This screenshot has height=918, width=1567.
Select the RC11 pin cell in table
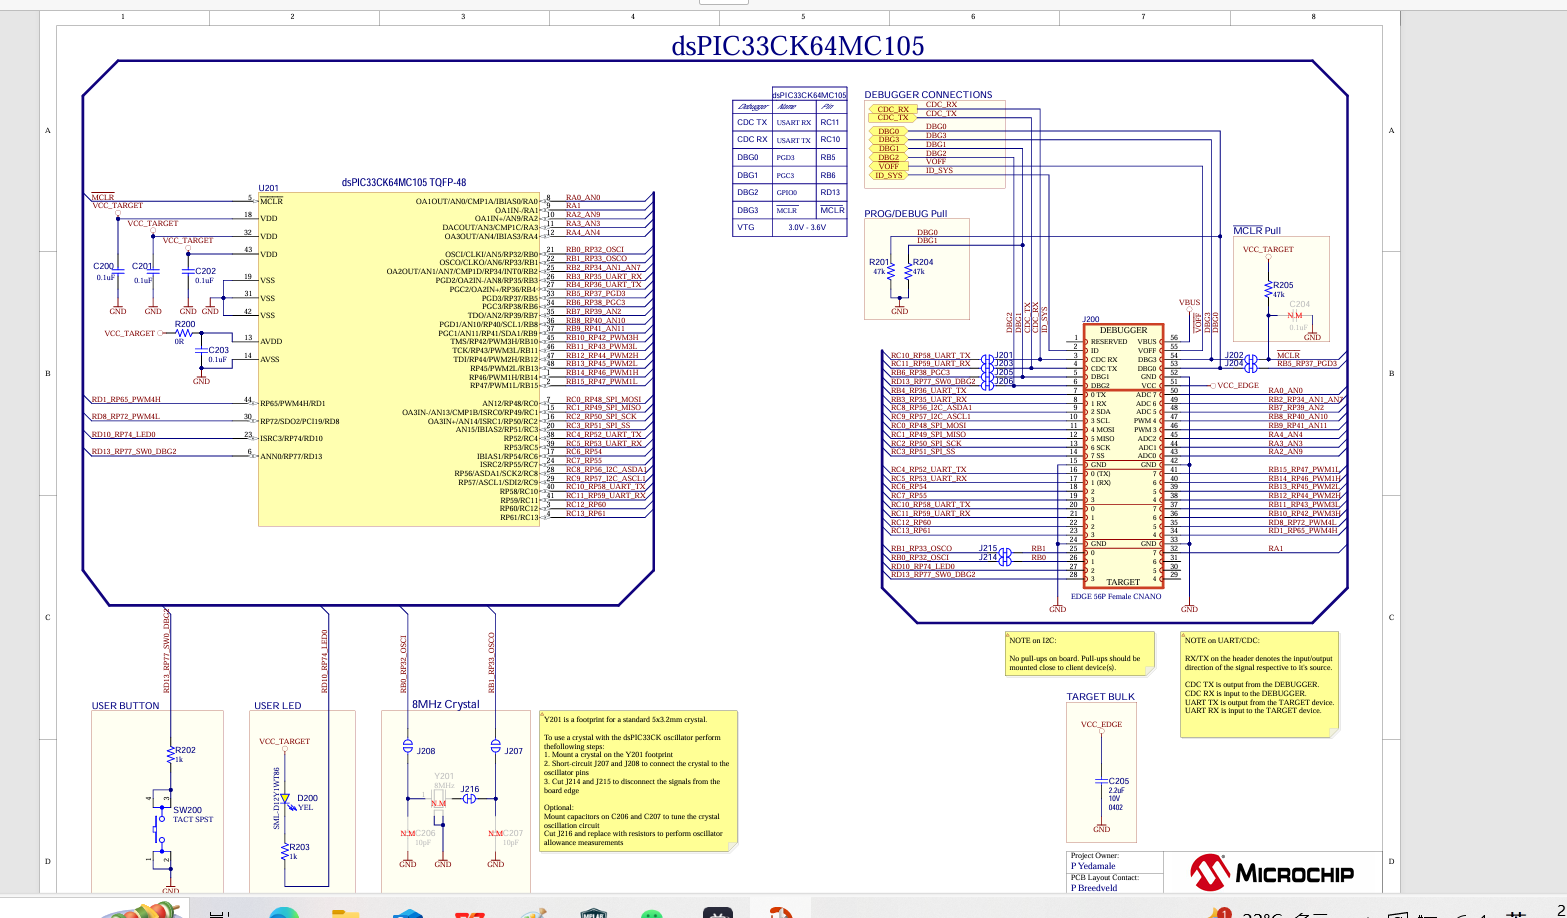[830, 122]
